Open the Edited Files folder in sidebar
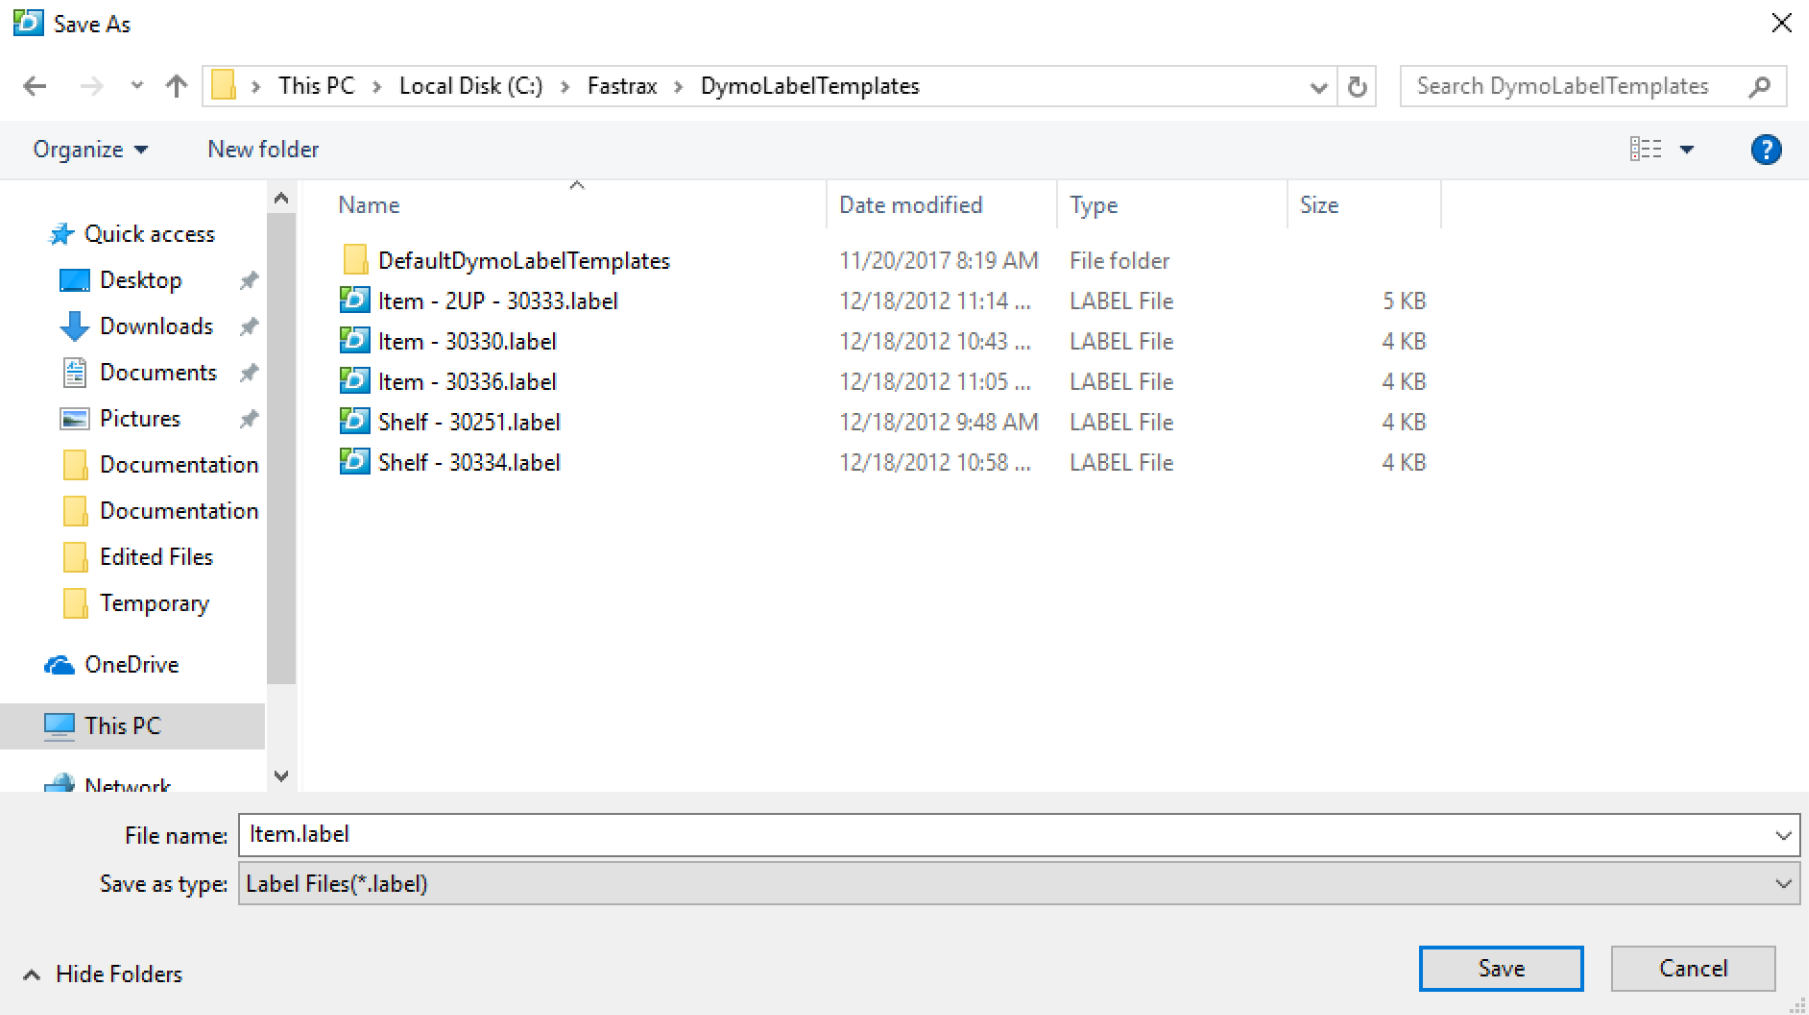 click(x=156, y=557)
